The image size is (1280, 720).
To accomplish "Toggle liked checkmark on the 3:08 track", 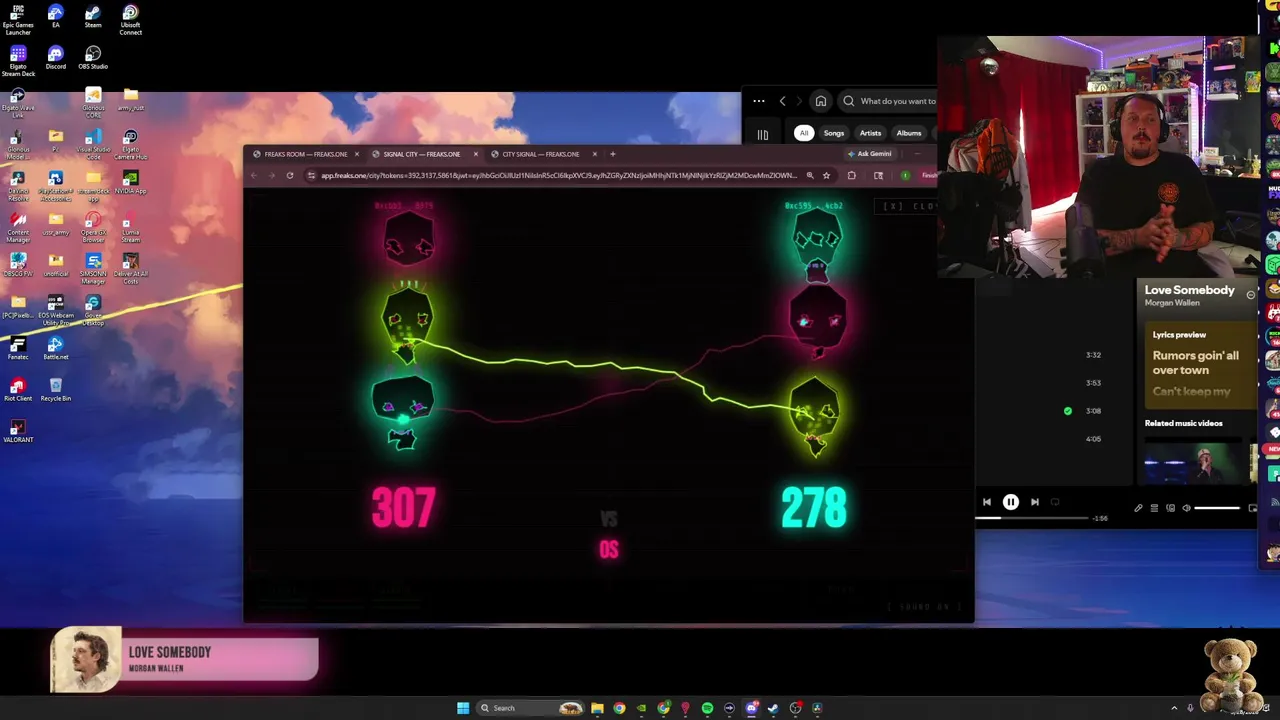I will 1067,411.
